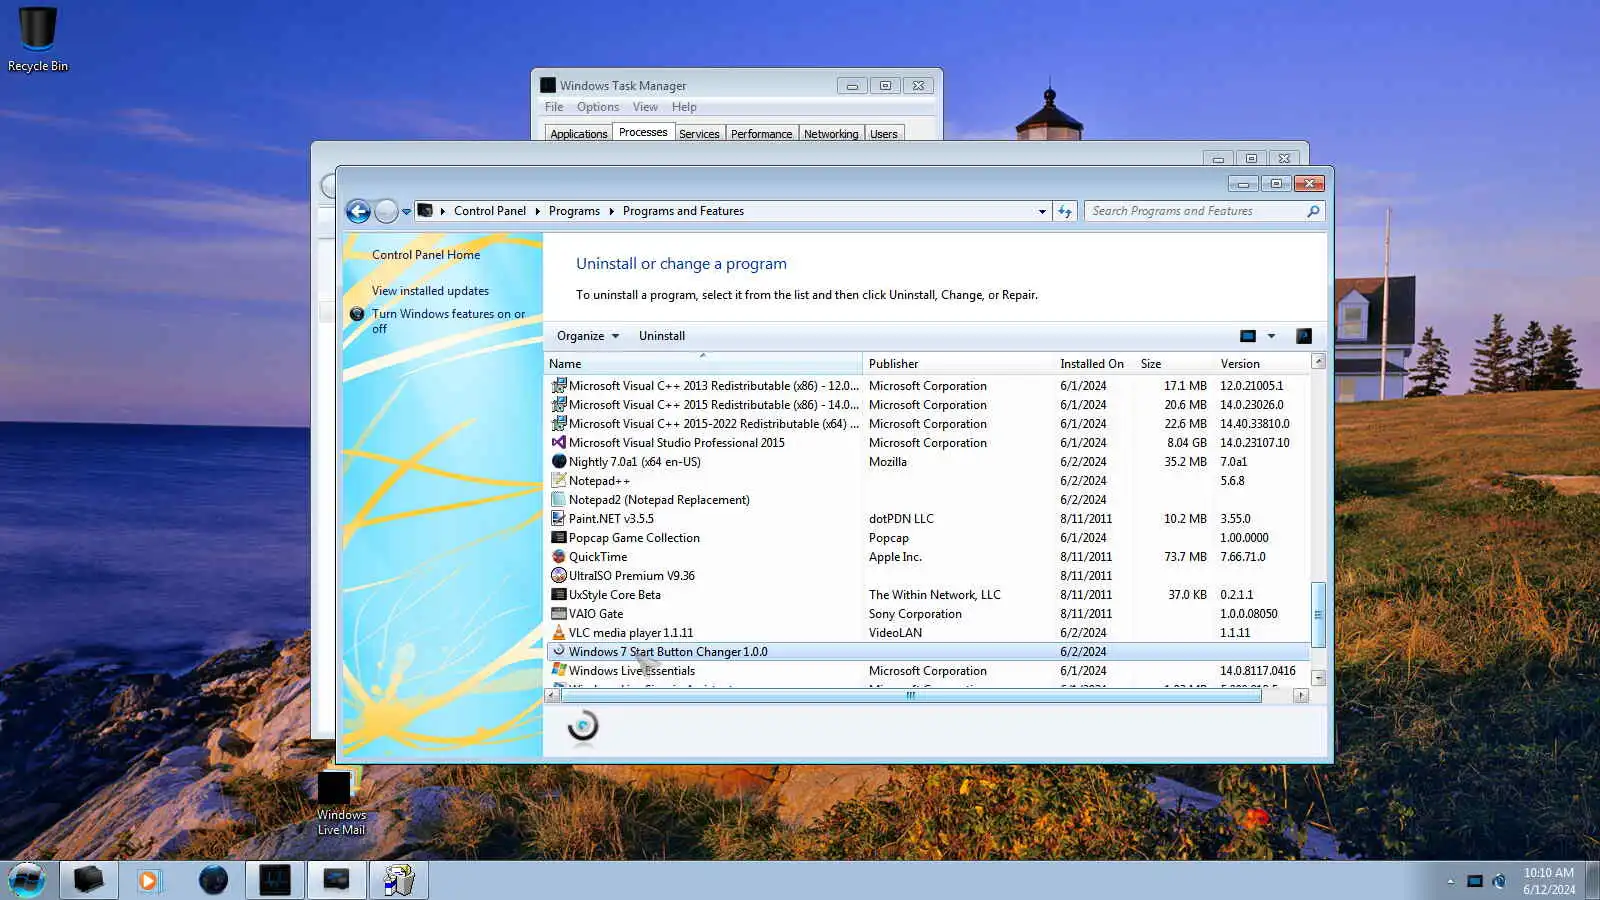Screen dimensions: 1600x900
Task: Open the File menu in Task Manager
Action: coord(554,107)
